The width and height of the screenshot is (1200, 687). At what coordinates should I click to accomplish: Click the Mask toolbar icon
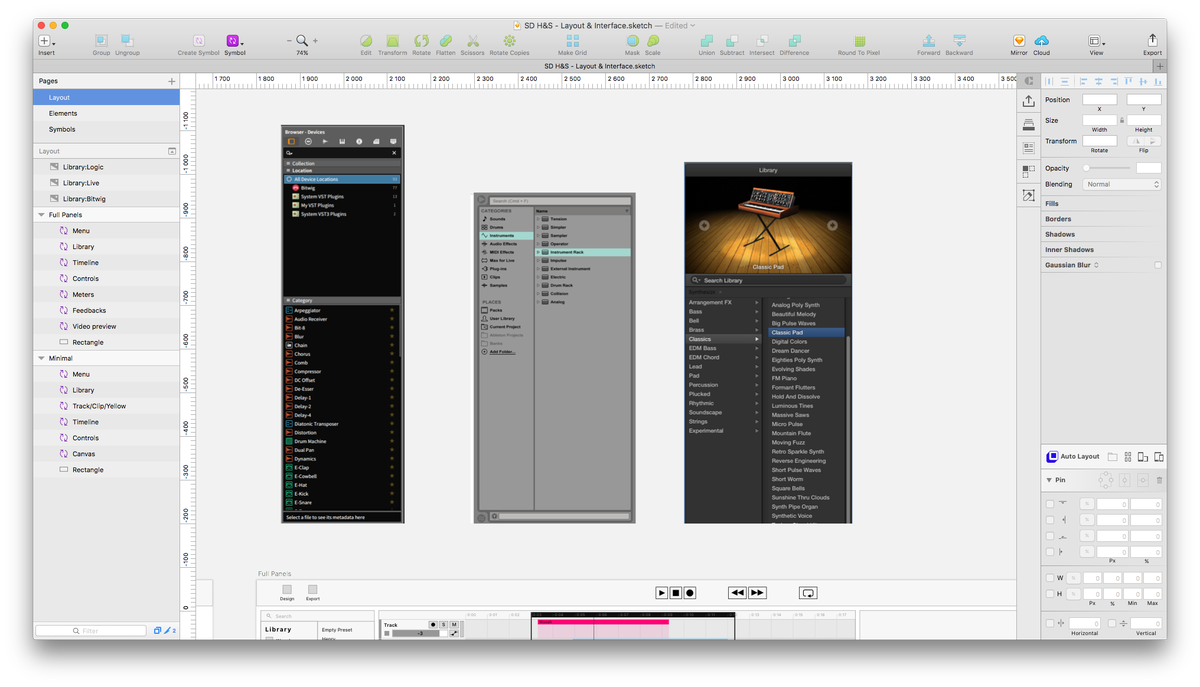coord(632,42)
